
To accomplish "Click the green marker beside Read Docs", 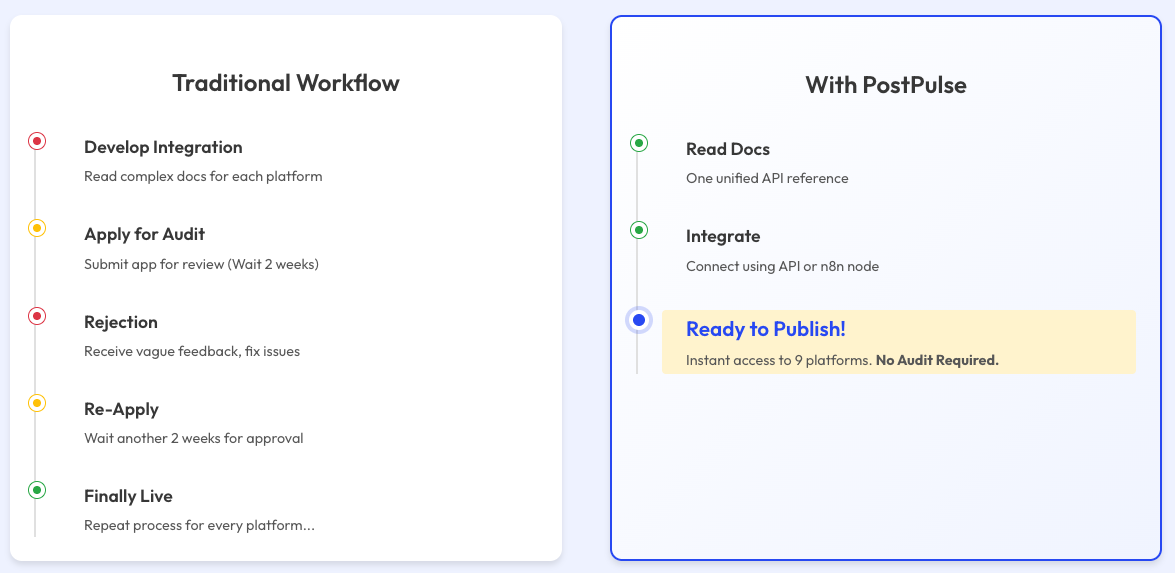I will (x=638, y=142).
